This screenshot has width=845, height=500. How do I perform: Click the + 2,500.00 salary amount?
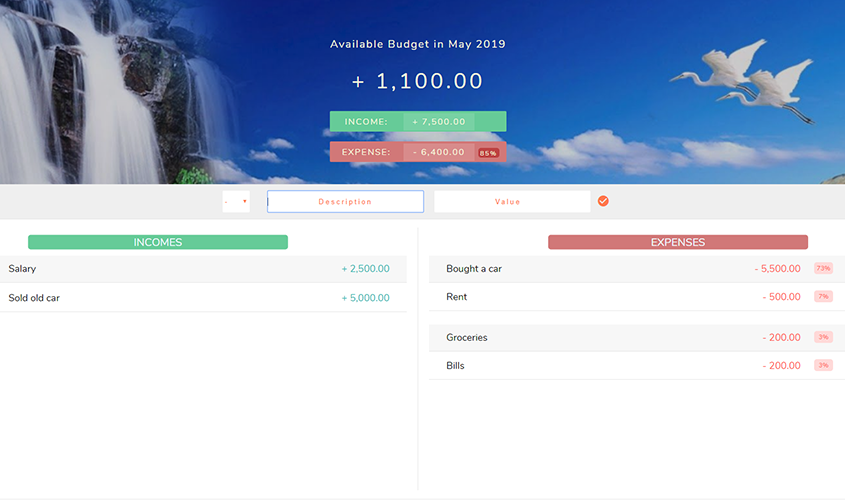click(365, 269)
